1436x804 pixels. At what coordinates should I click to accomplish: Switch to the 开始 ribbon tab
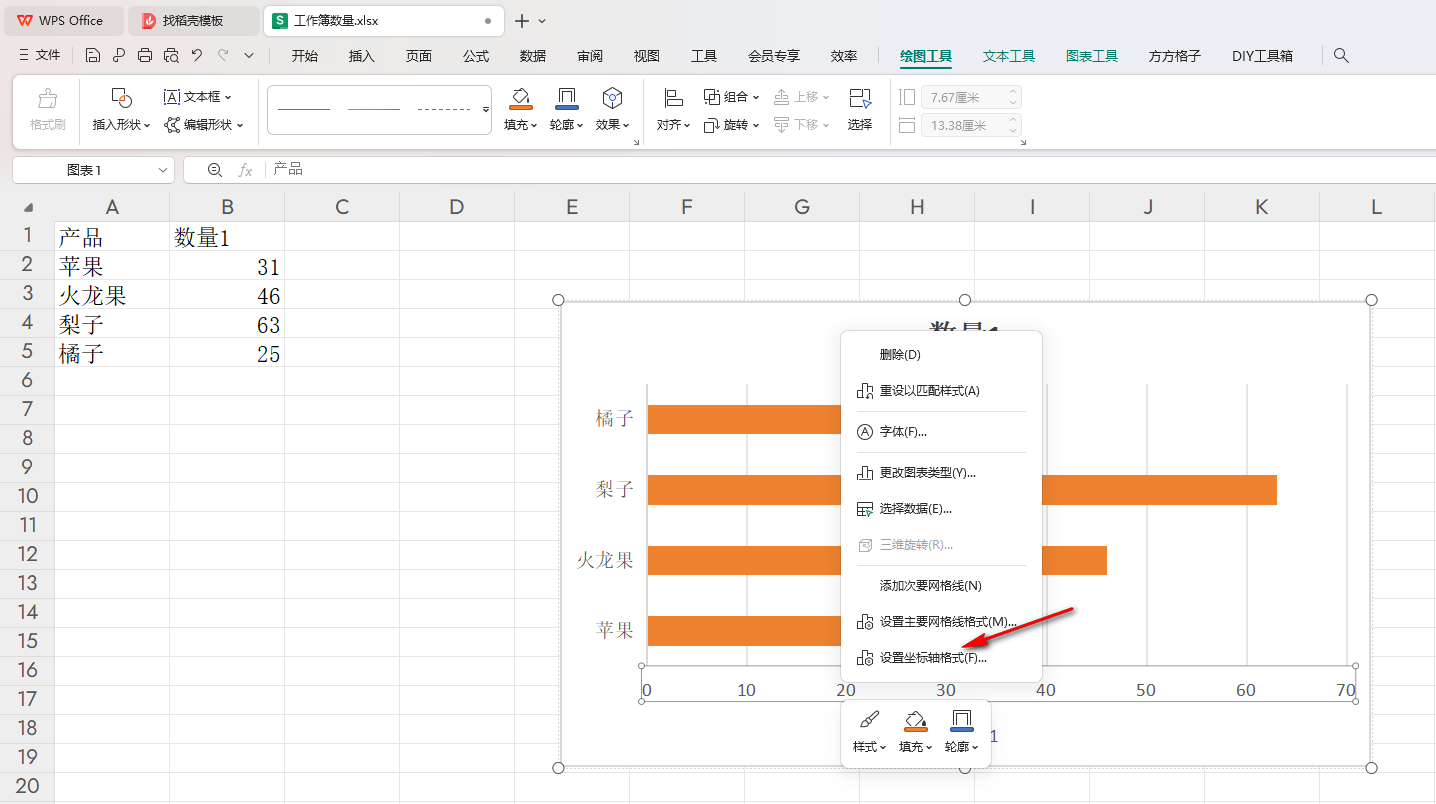[305, 56]
